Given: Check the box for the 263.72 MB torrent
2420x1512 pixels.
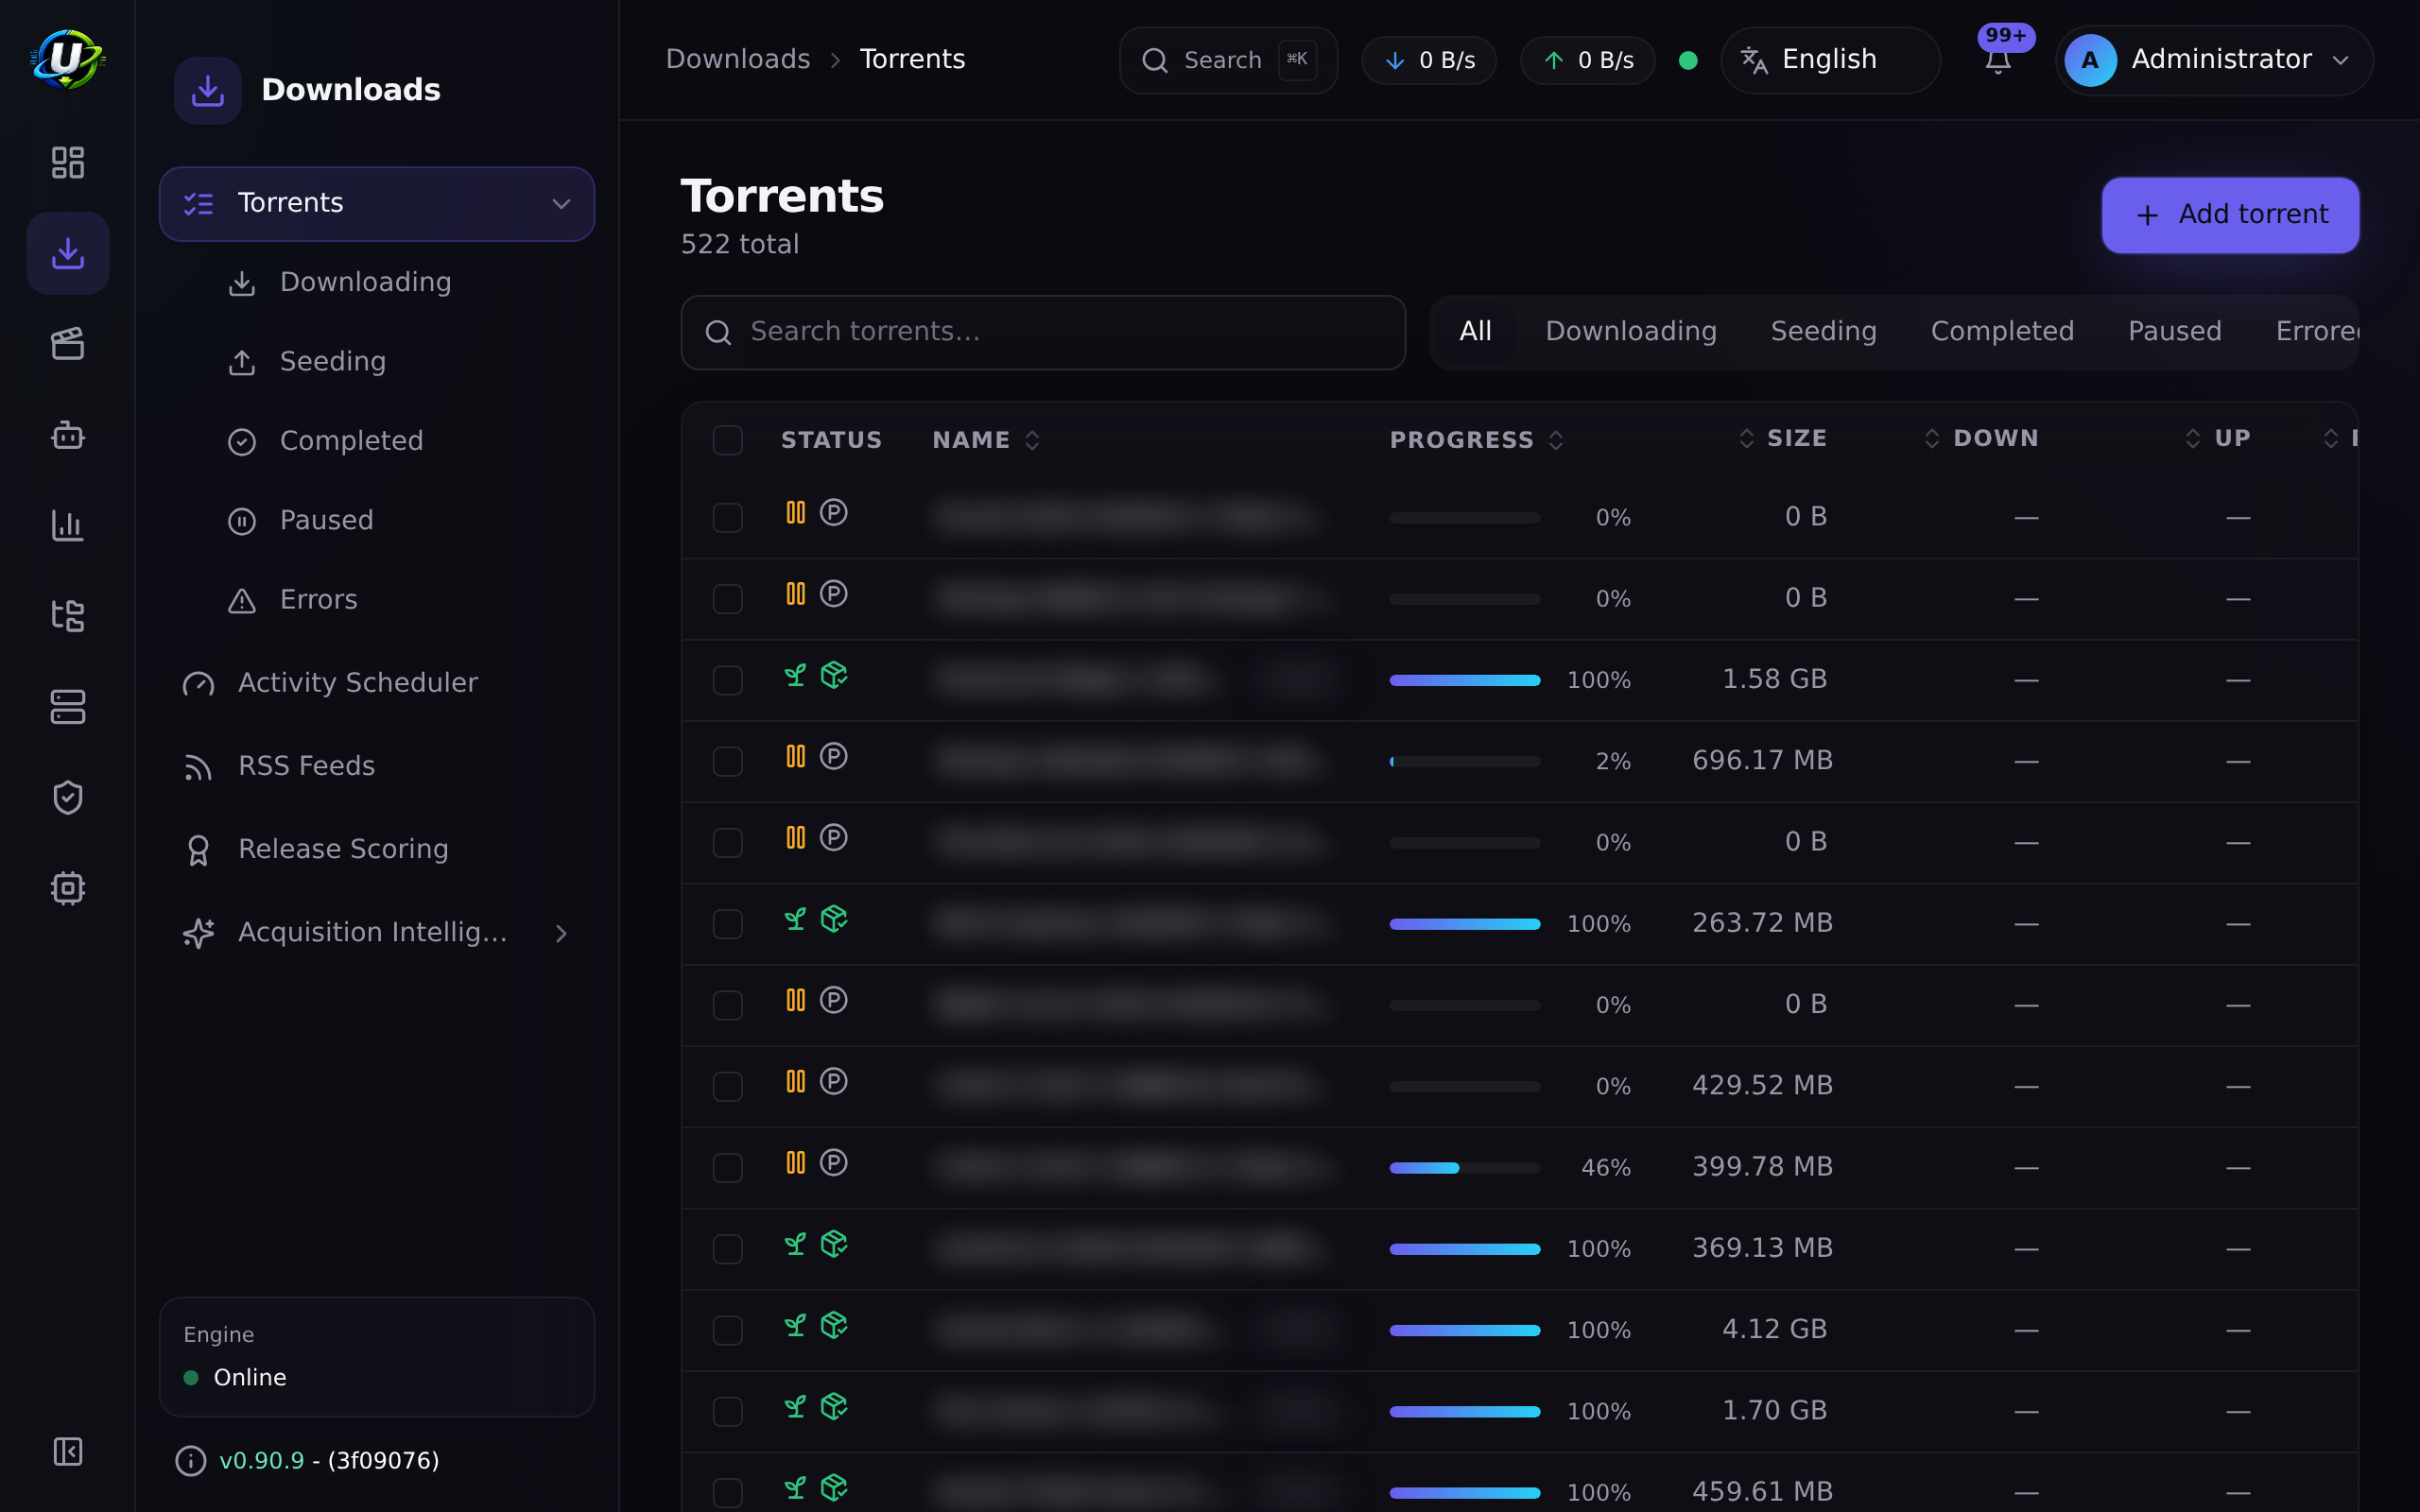Looking at the screenshot, I should 727,924.
